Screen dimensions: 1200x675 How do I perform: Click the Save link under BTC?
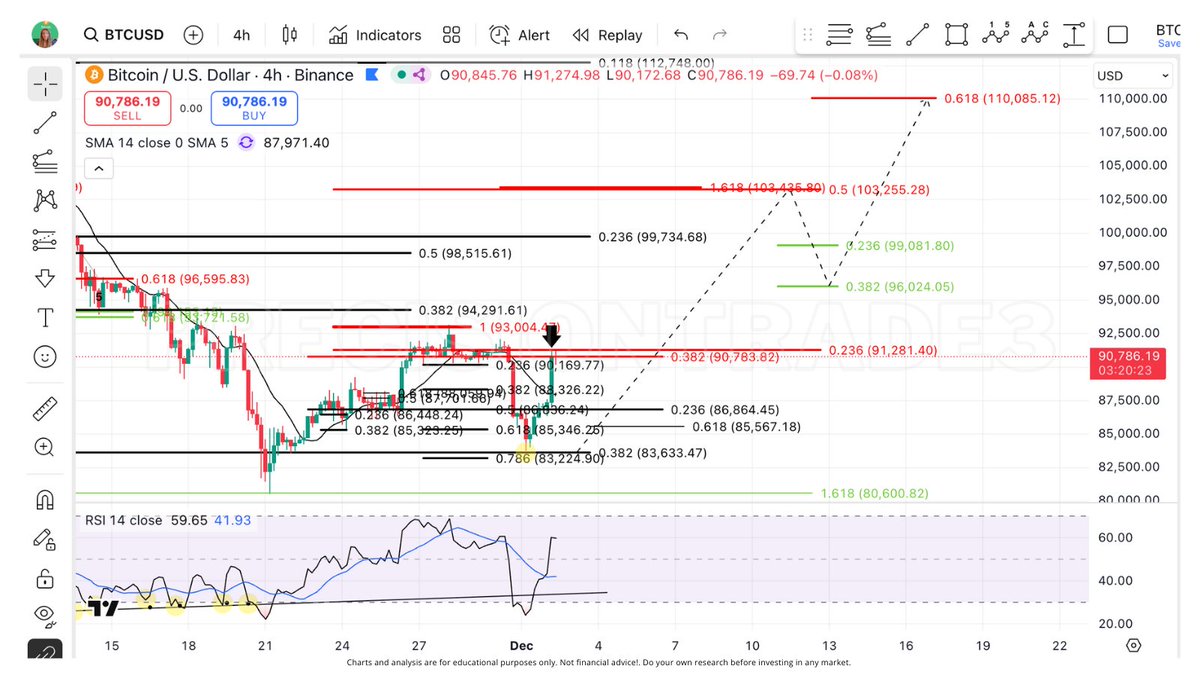(x=1169, y=44)
